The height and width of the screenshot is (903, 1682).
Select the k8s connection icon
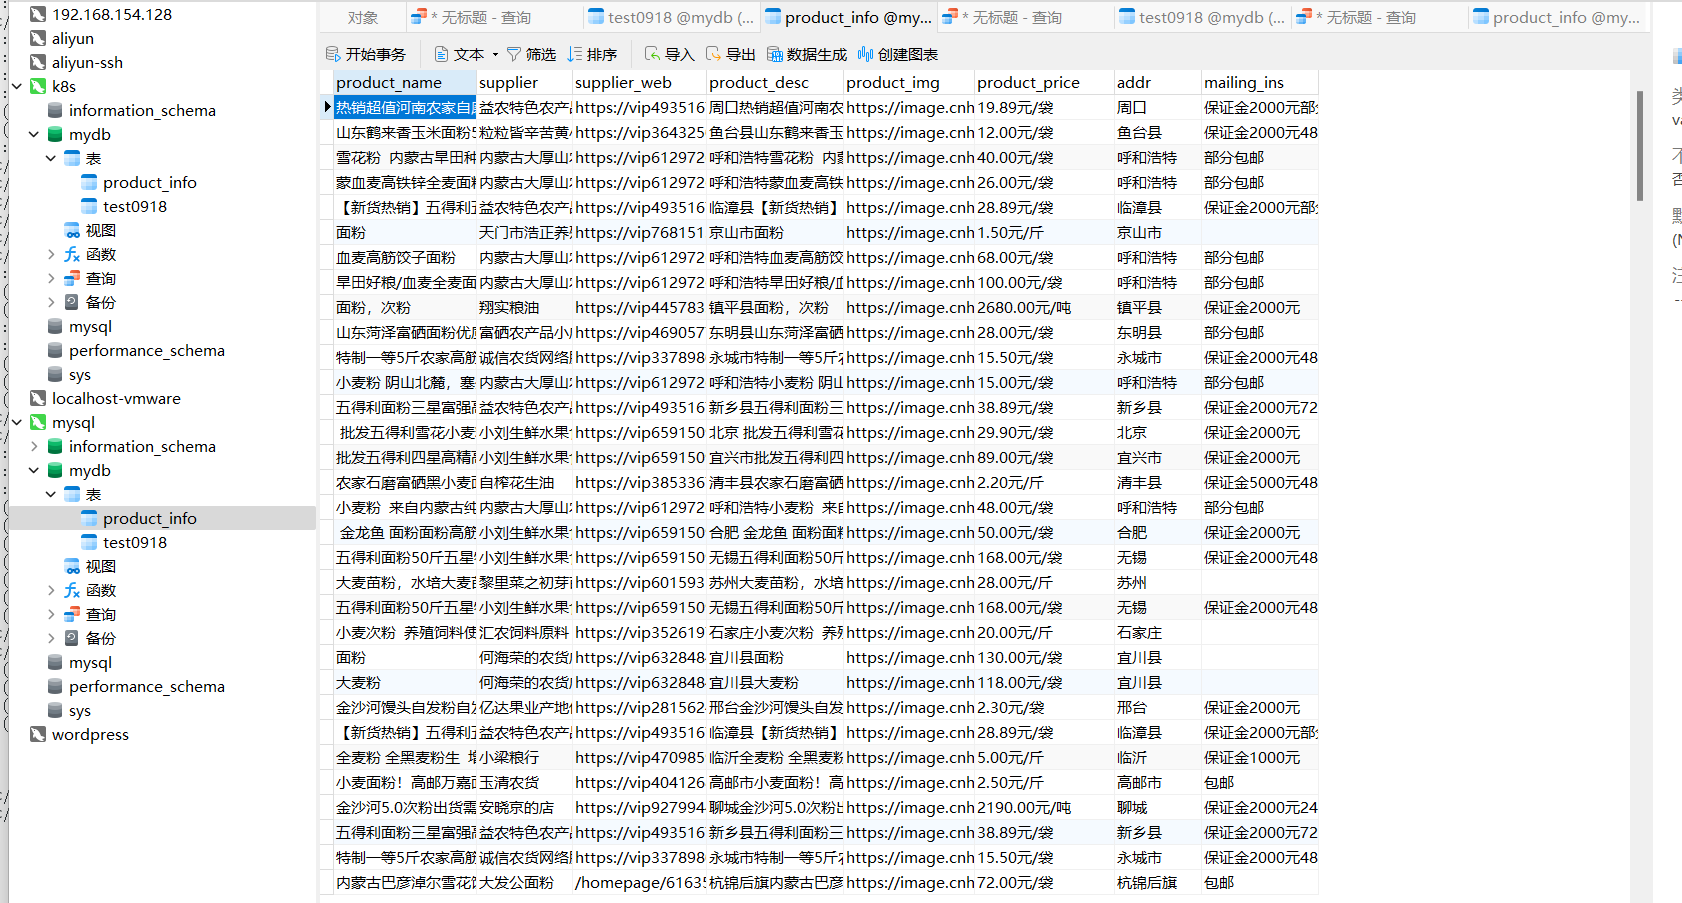coord(38,86)
